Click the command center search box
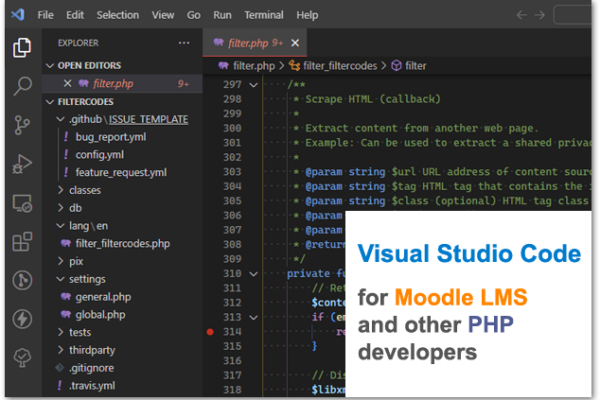 click(572, 15)
